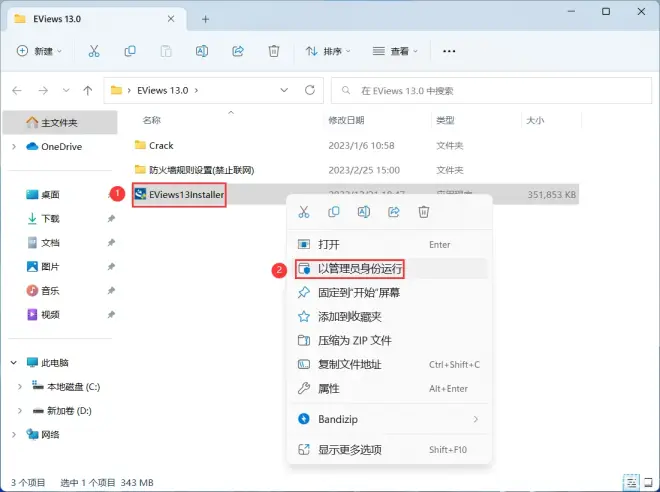Go up one folder level
Image resolution: width=660 pixels, height=492 pixels.
click(88, 90)
